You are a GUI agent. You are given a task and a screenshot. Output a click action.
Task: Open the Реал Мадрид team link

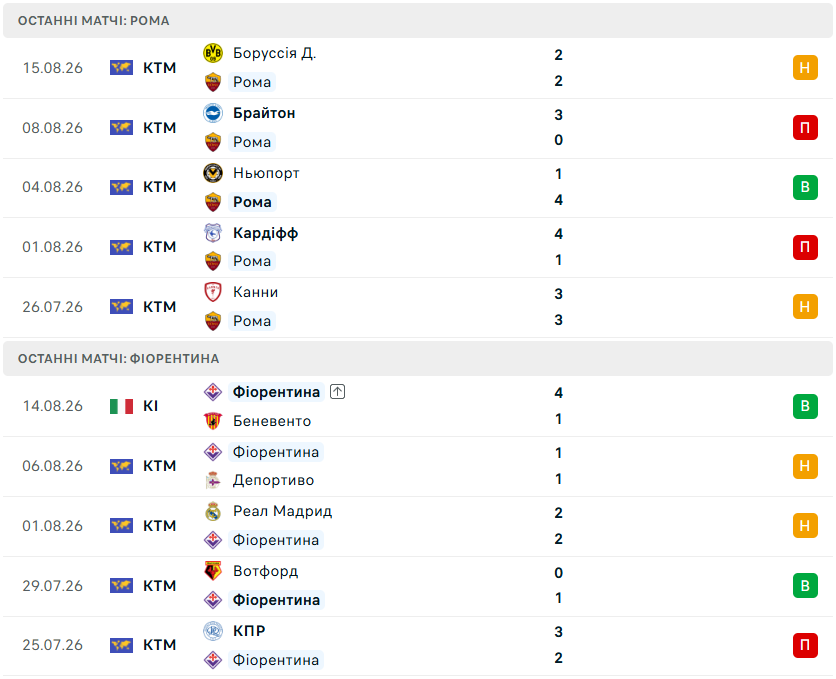[283, 511]
